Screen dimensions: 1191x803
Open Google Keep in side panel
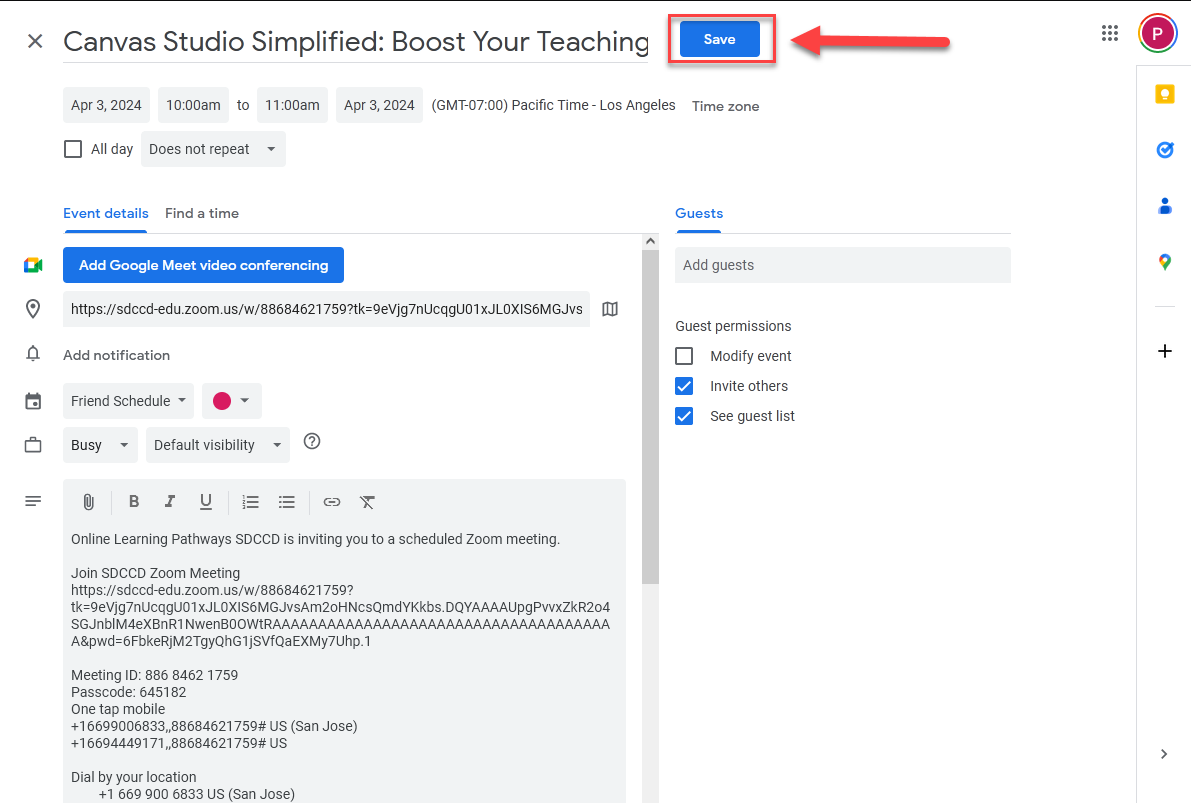click(1164, 94)
